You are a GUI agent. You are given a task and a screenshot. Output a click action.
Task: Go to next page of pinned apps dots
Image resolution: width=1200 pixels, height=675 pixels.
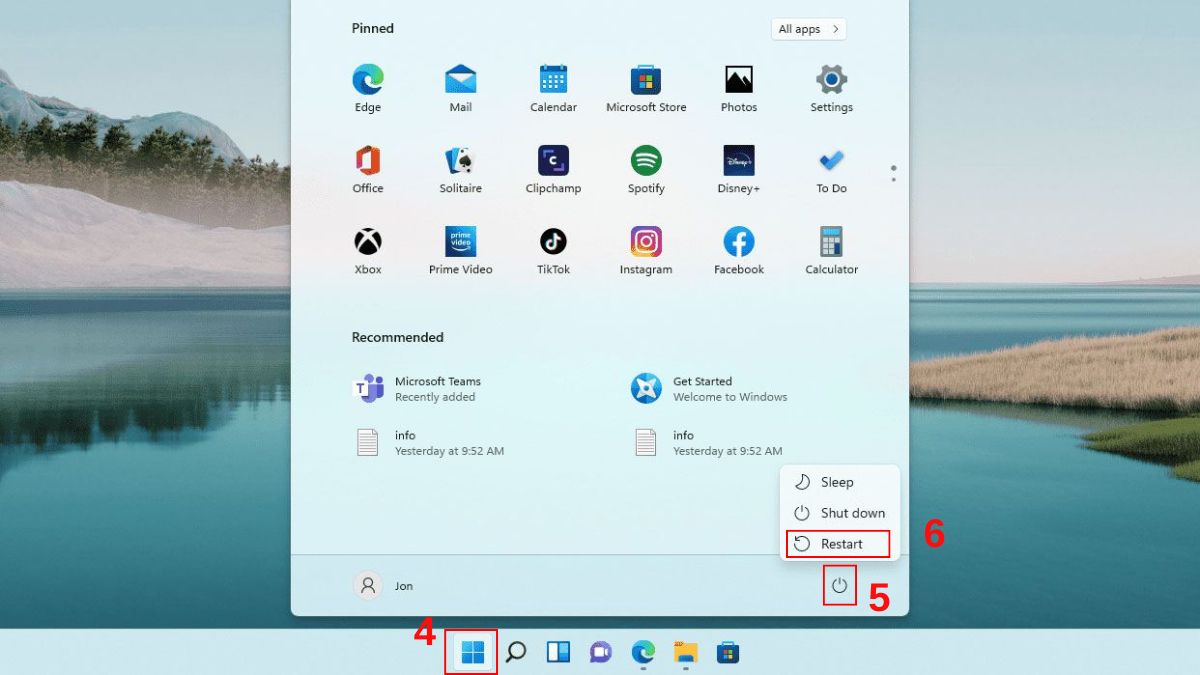(x=893, y=180)
